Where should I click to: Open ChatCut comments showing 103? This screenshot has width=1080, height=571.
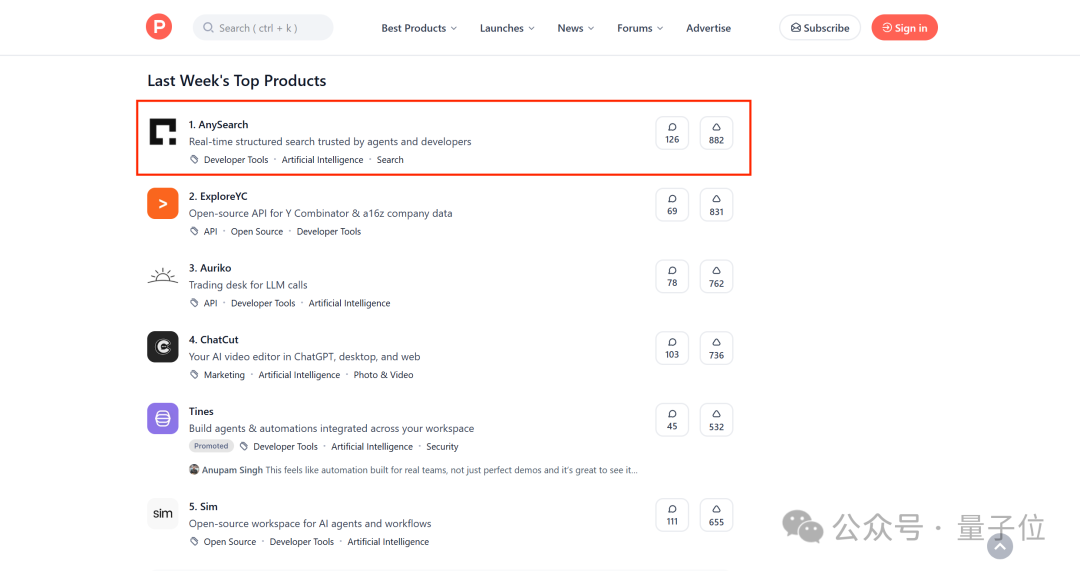[x=672, y=348]
